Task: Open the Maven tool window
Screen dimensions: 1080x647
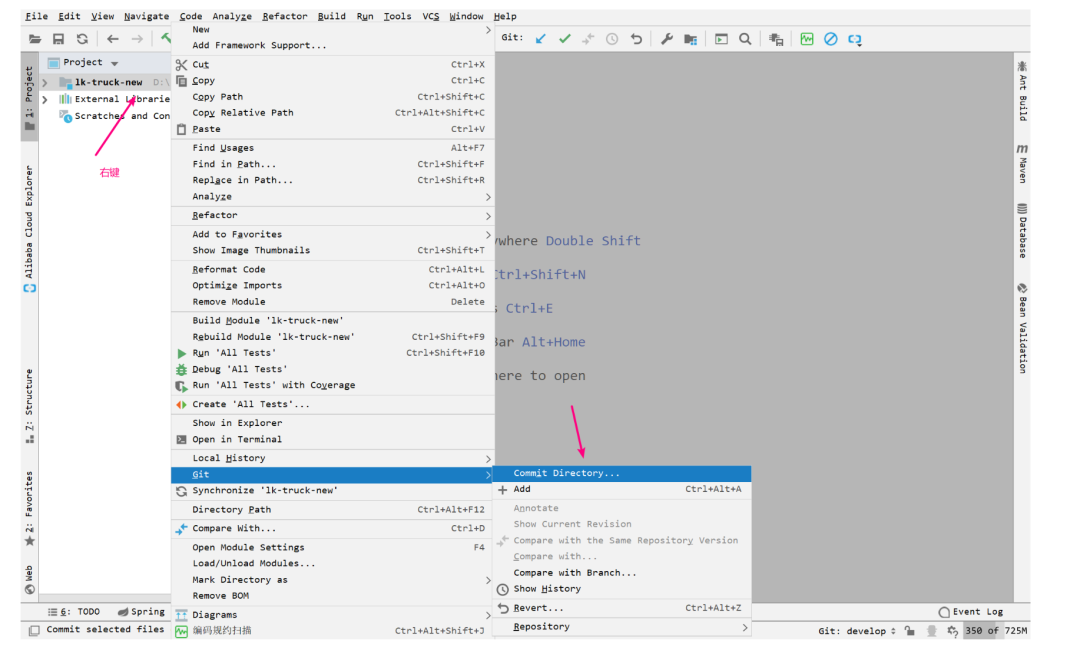Action: tap(1022, 163)
